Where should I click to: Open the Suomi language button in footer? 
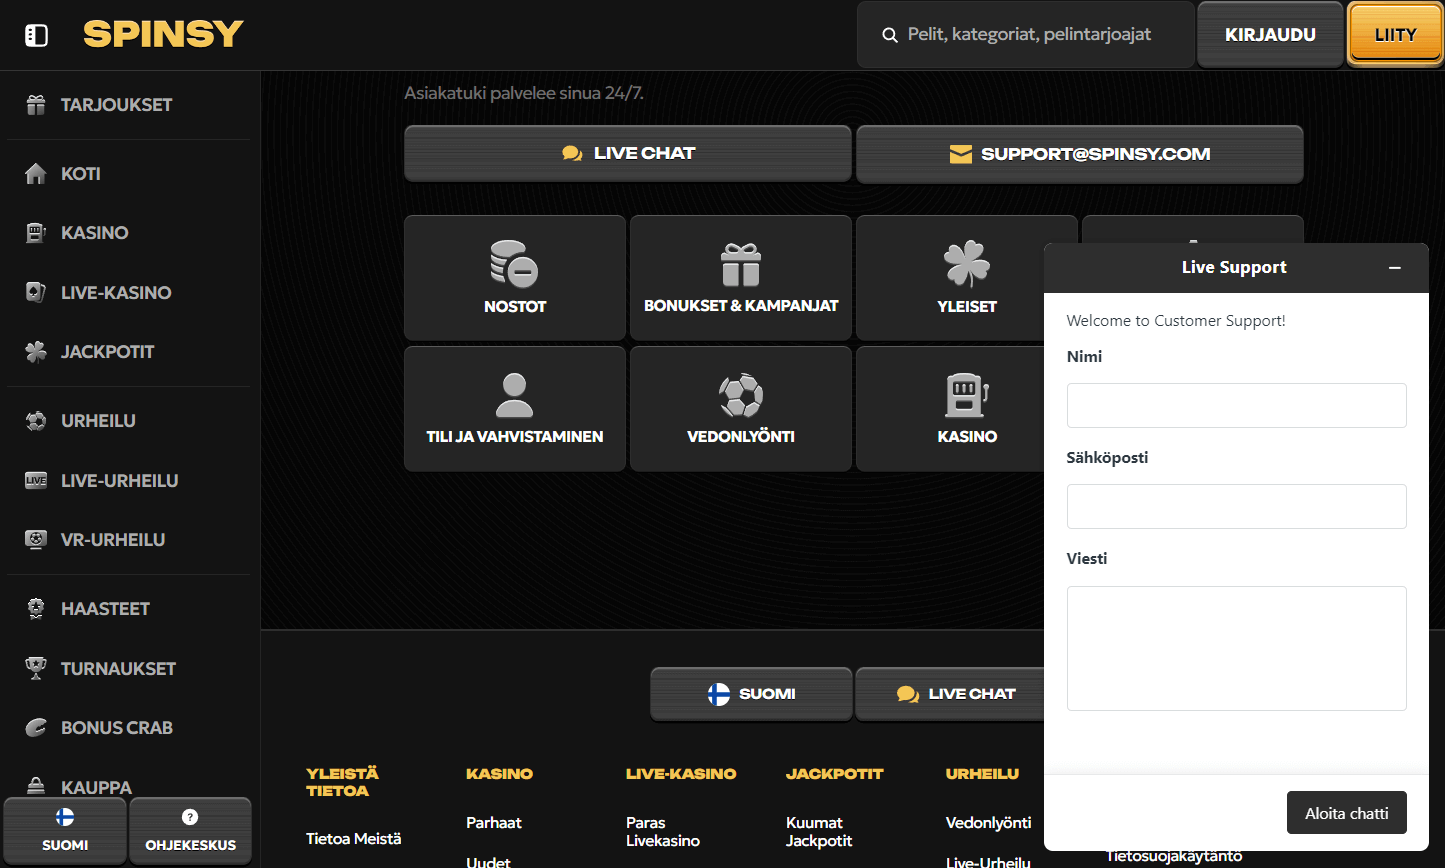point(751,694)
